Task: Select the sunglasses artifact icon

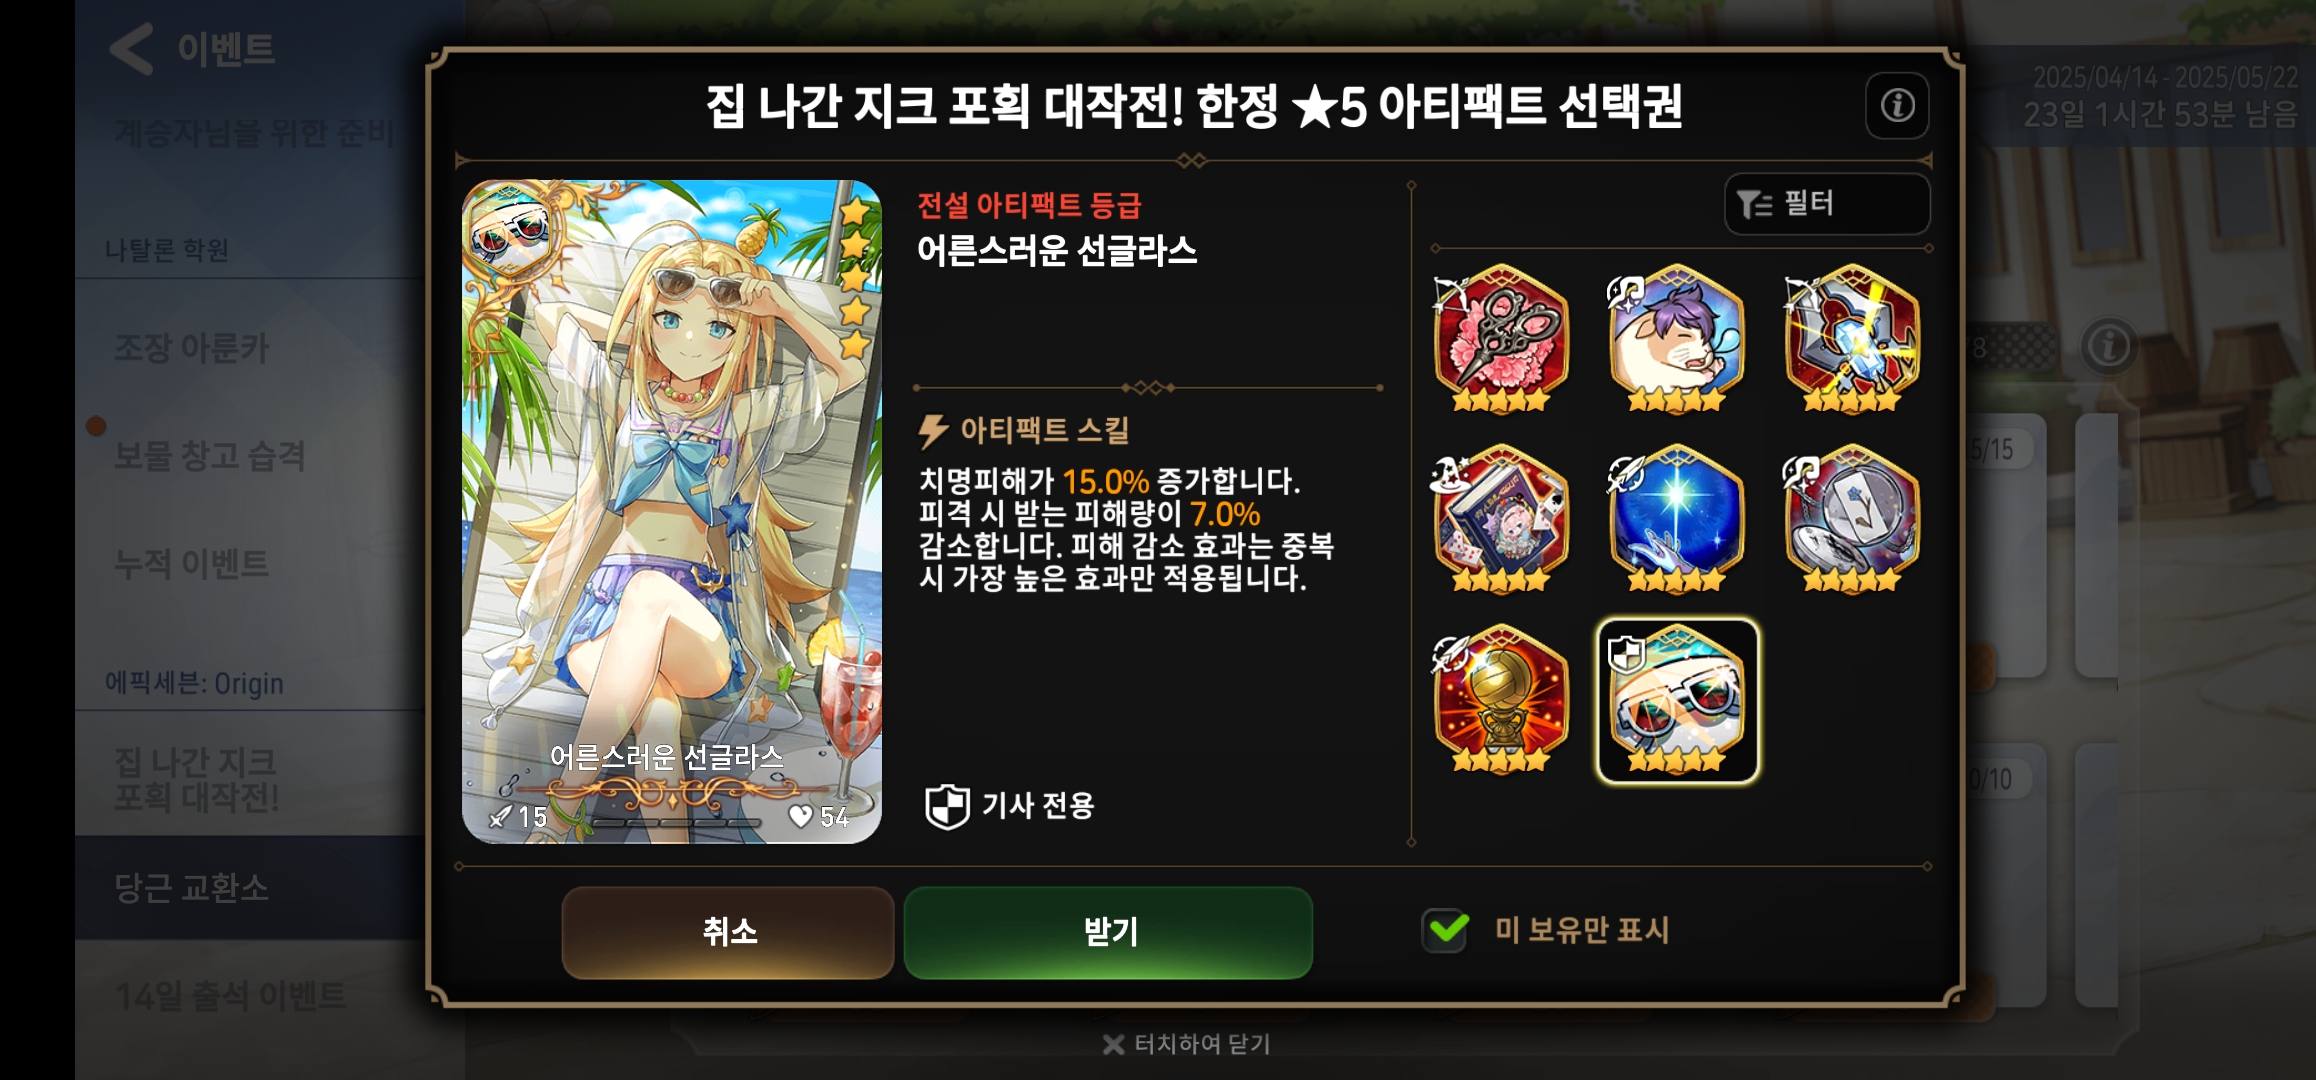Action: point(1677,700)
